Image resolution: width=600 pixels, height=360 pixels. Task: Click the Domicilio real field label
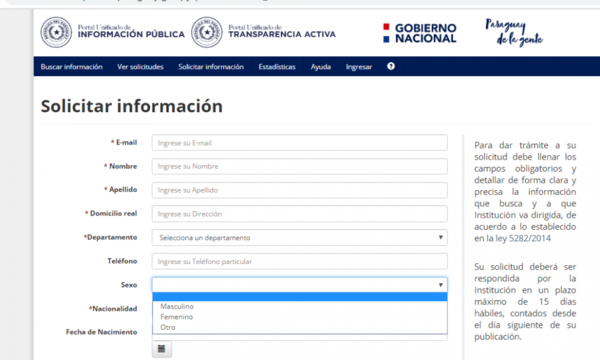(111, 213)
